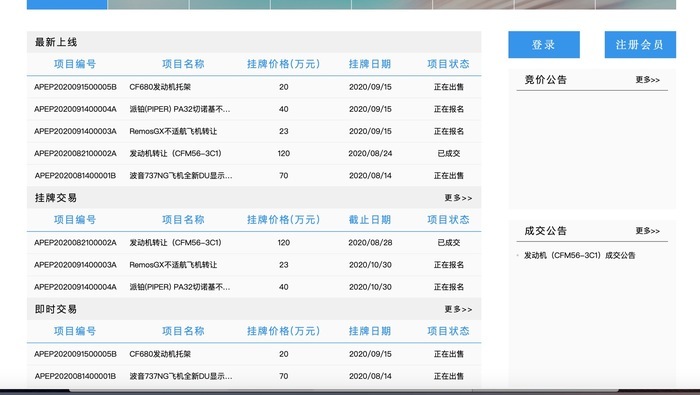
Task: Click 已成交 status in 挂牌交易 list
Action: (449, 243)
